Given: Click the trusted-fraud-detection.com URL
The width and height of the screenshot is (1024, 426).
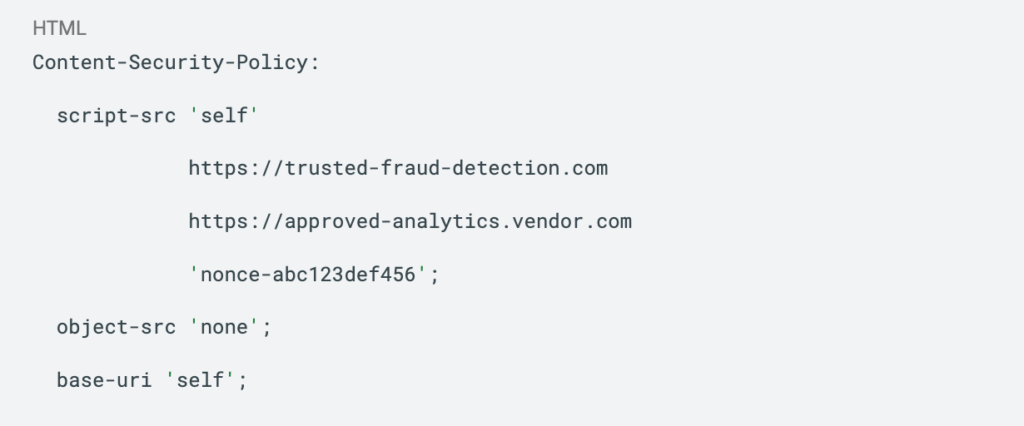Looking at the screenshot, I should 397,168.
